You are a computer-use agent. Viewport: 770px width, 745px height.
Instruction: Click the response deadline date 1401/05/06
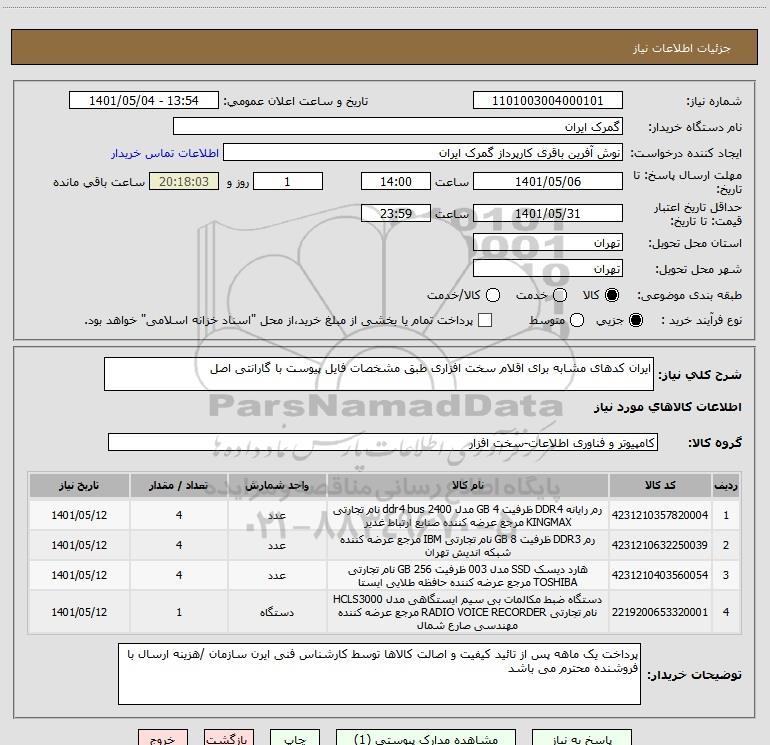(548, 181)
